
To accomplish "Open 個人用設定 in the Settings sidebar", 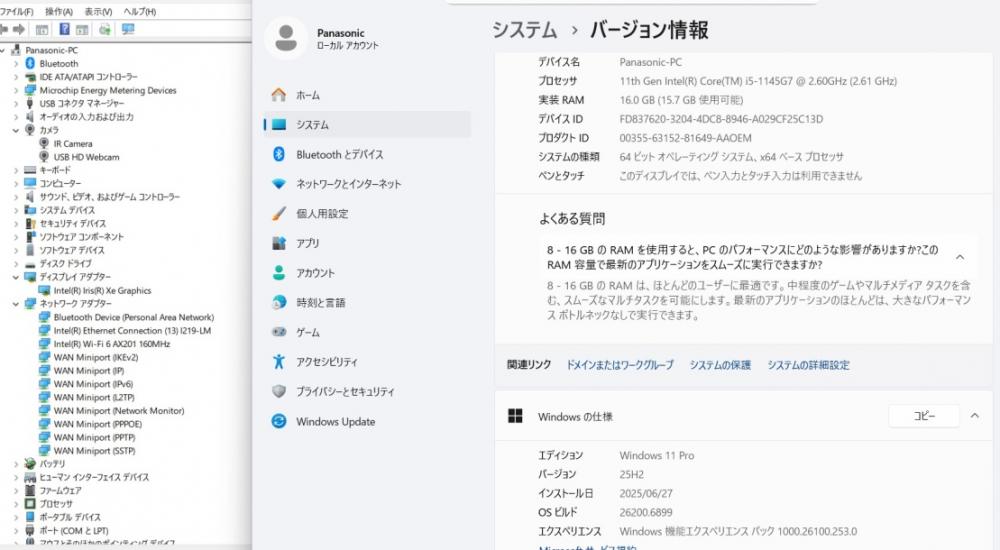I will pos(367,214).
